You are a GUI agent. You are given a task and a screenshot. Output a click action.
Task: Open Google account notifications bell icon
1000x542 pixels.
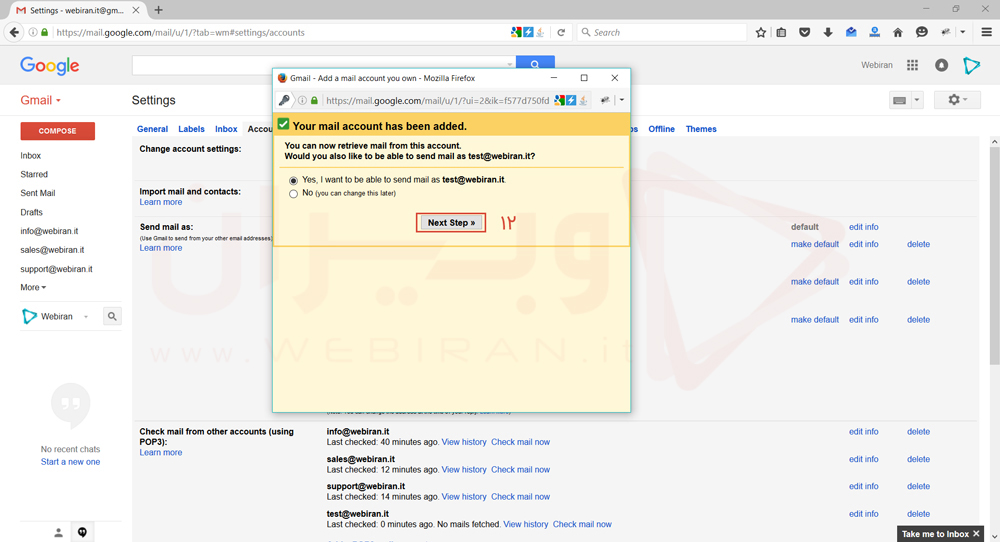click(941, 65)
